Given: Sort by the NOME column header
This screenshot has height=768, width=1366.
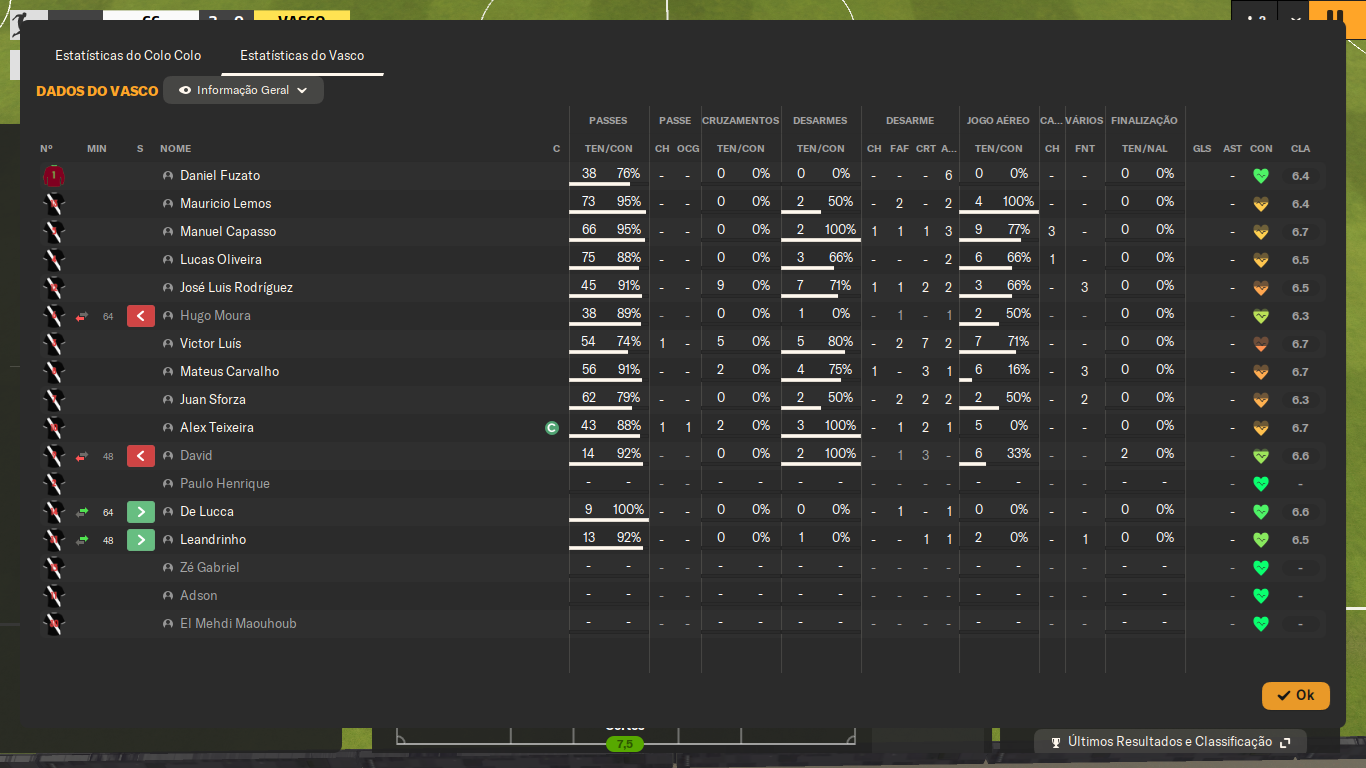Looking at the screenshot, I should pyautogui.click(x=175, y=149).
